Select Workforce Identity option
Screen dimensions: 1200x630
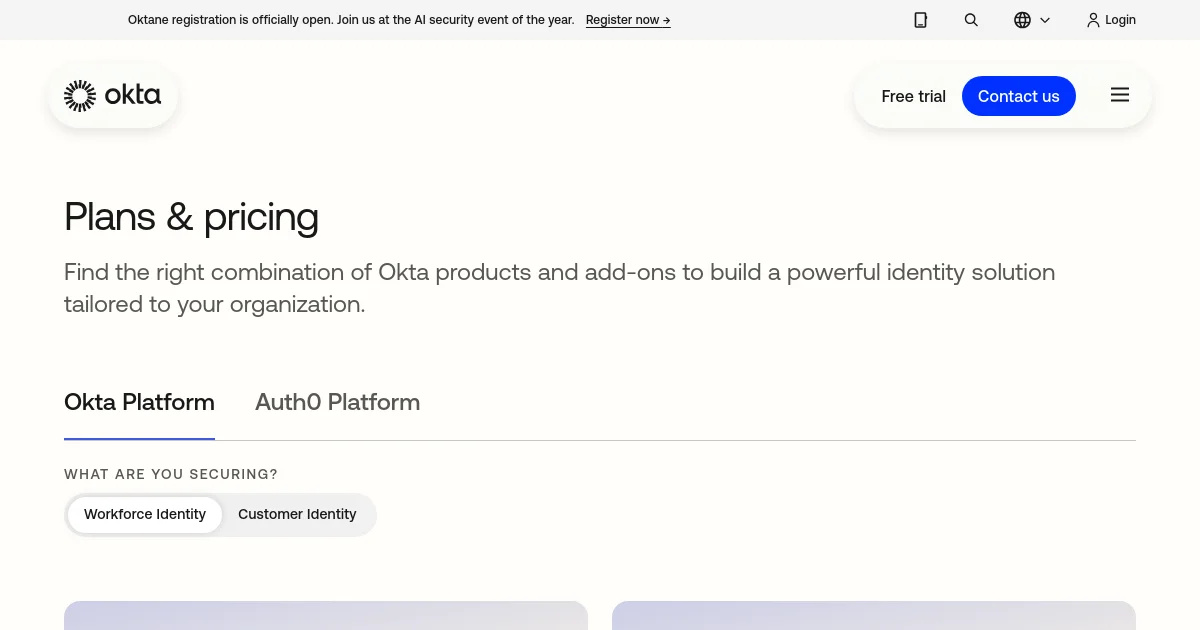[145, 514]
